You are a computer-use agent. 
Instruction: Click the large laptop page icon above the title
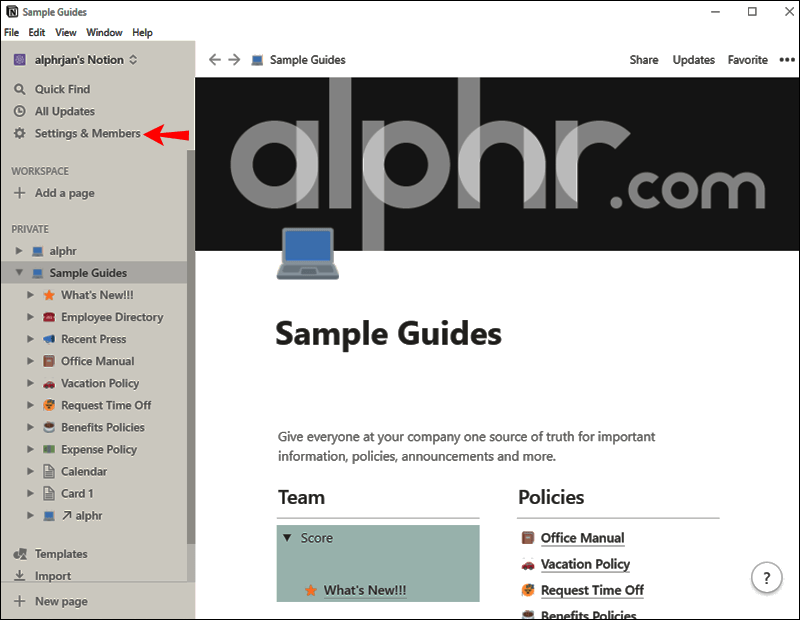pos(308,254)
